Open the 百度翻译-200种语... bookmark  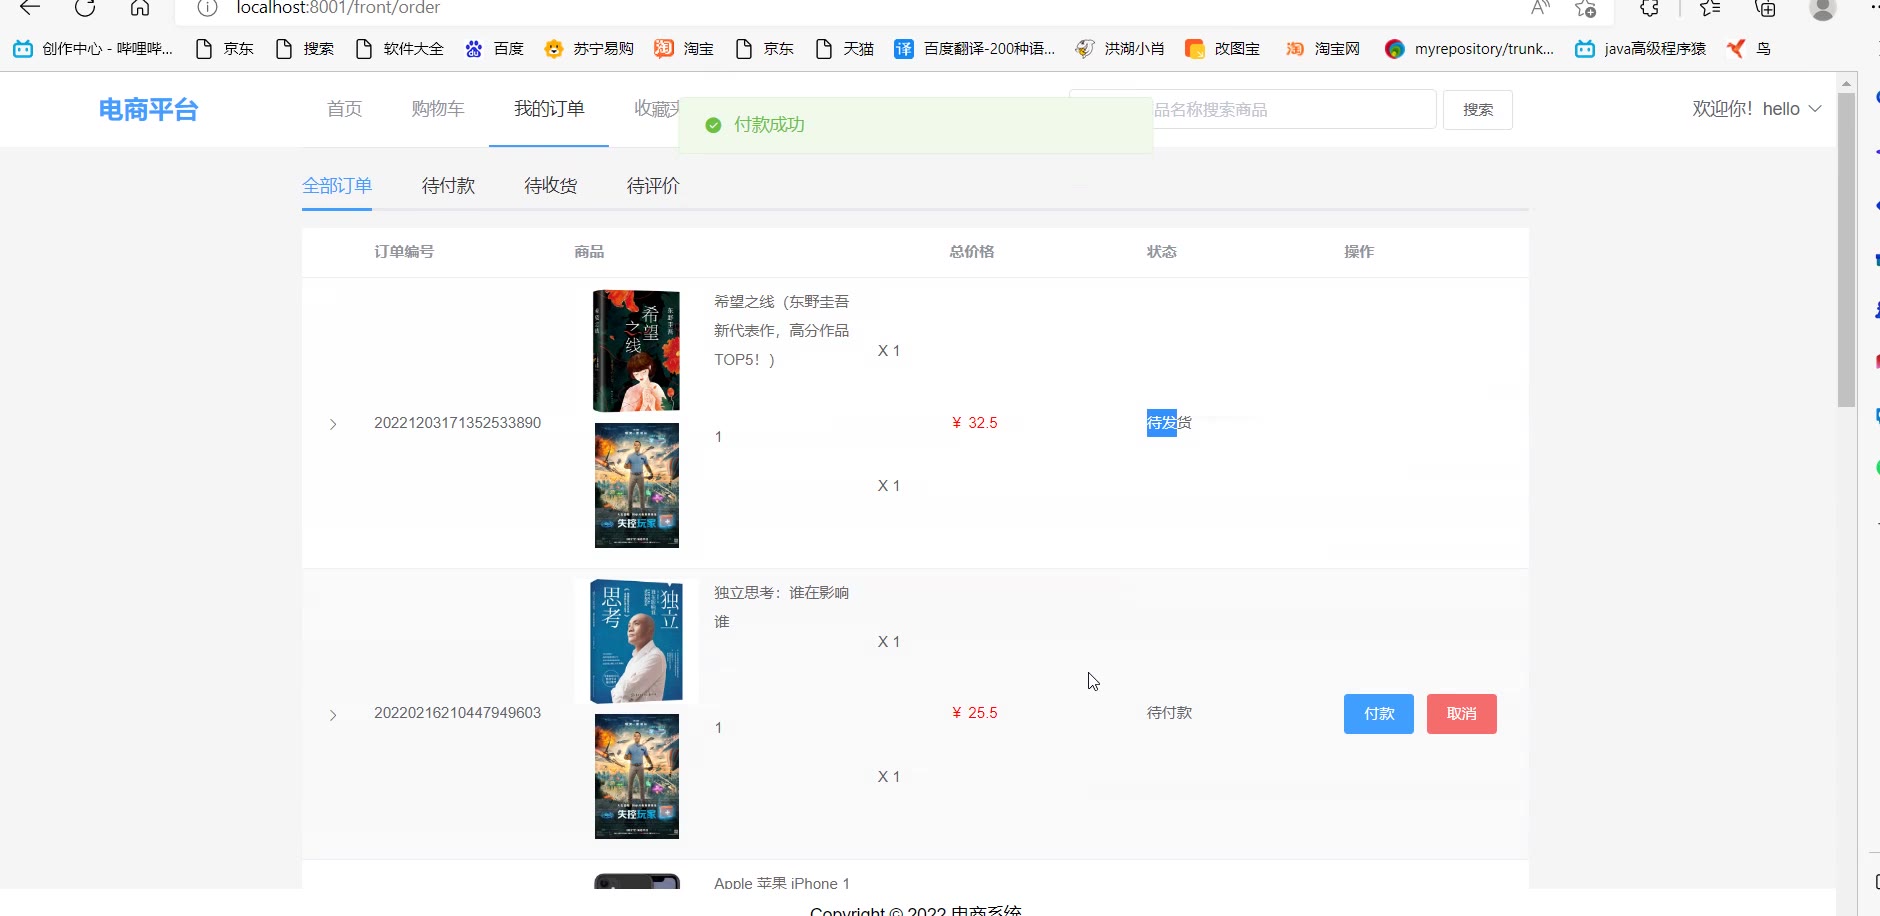974,49
